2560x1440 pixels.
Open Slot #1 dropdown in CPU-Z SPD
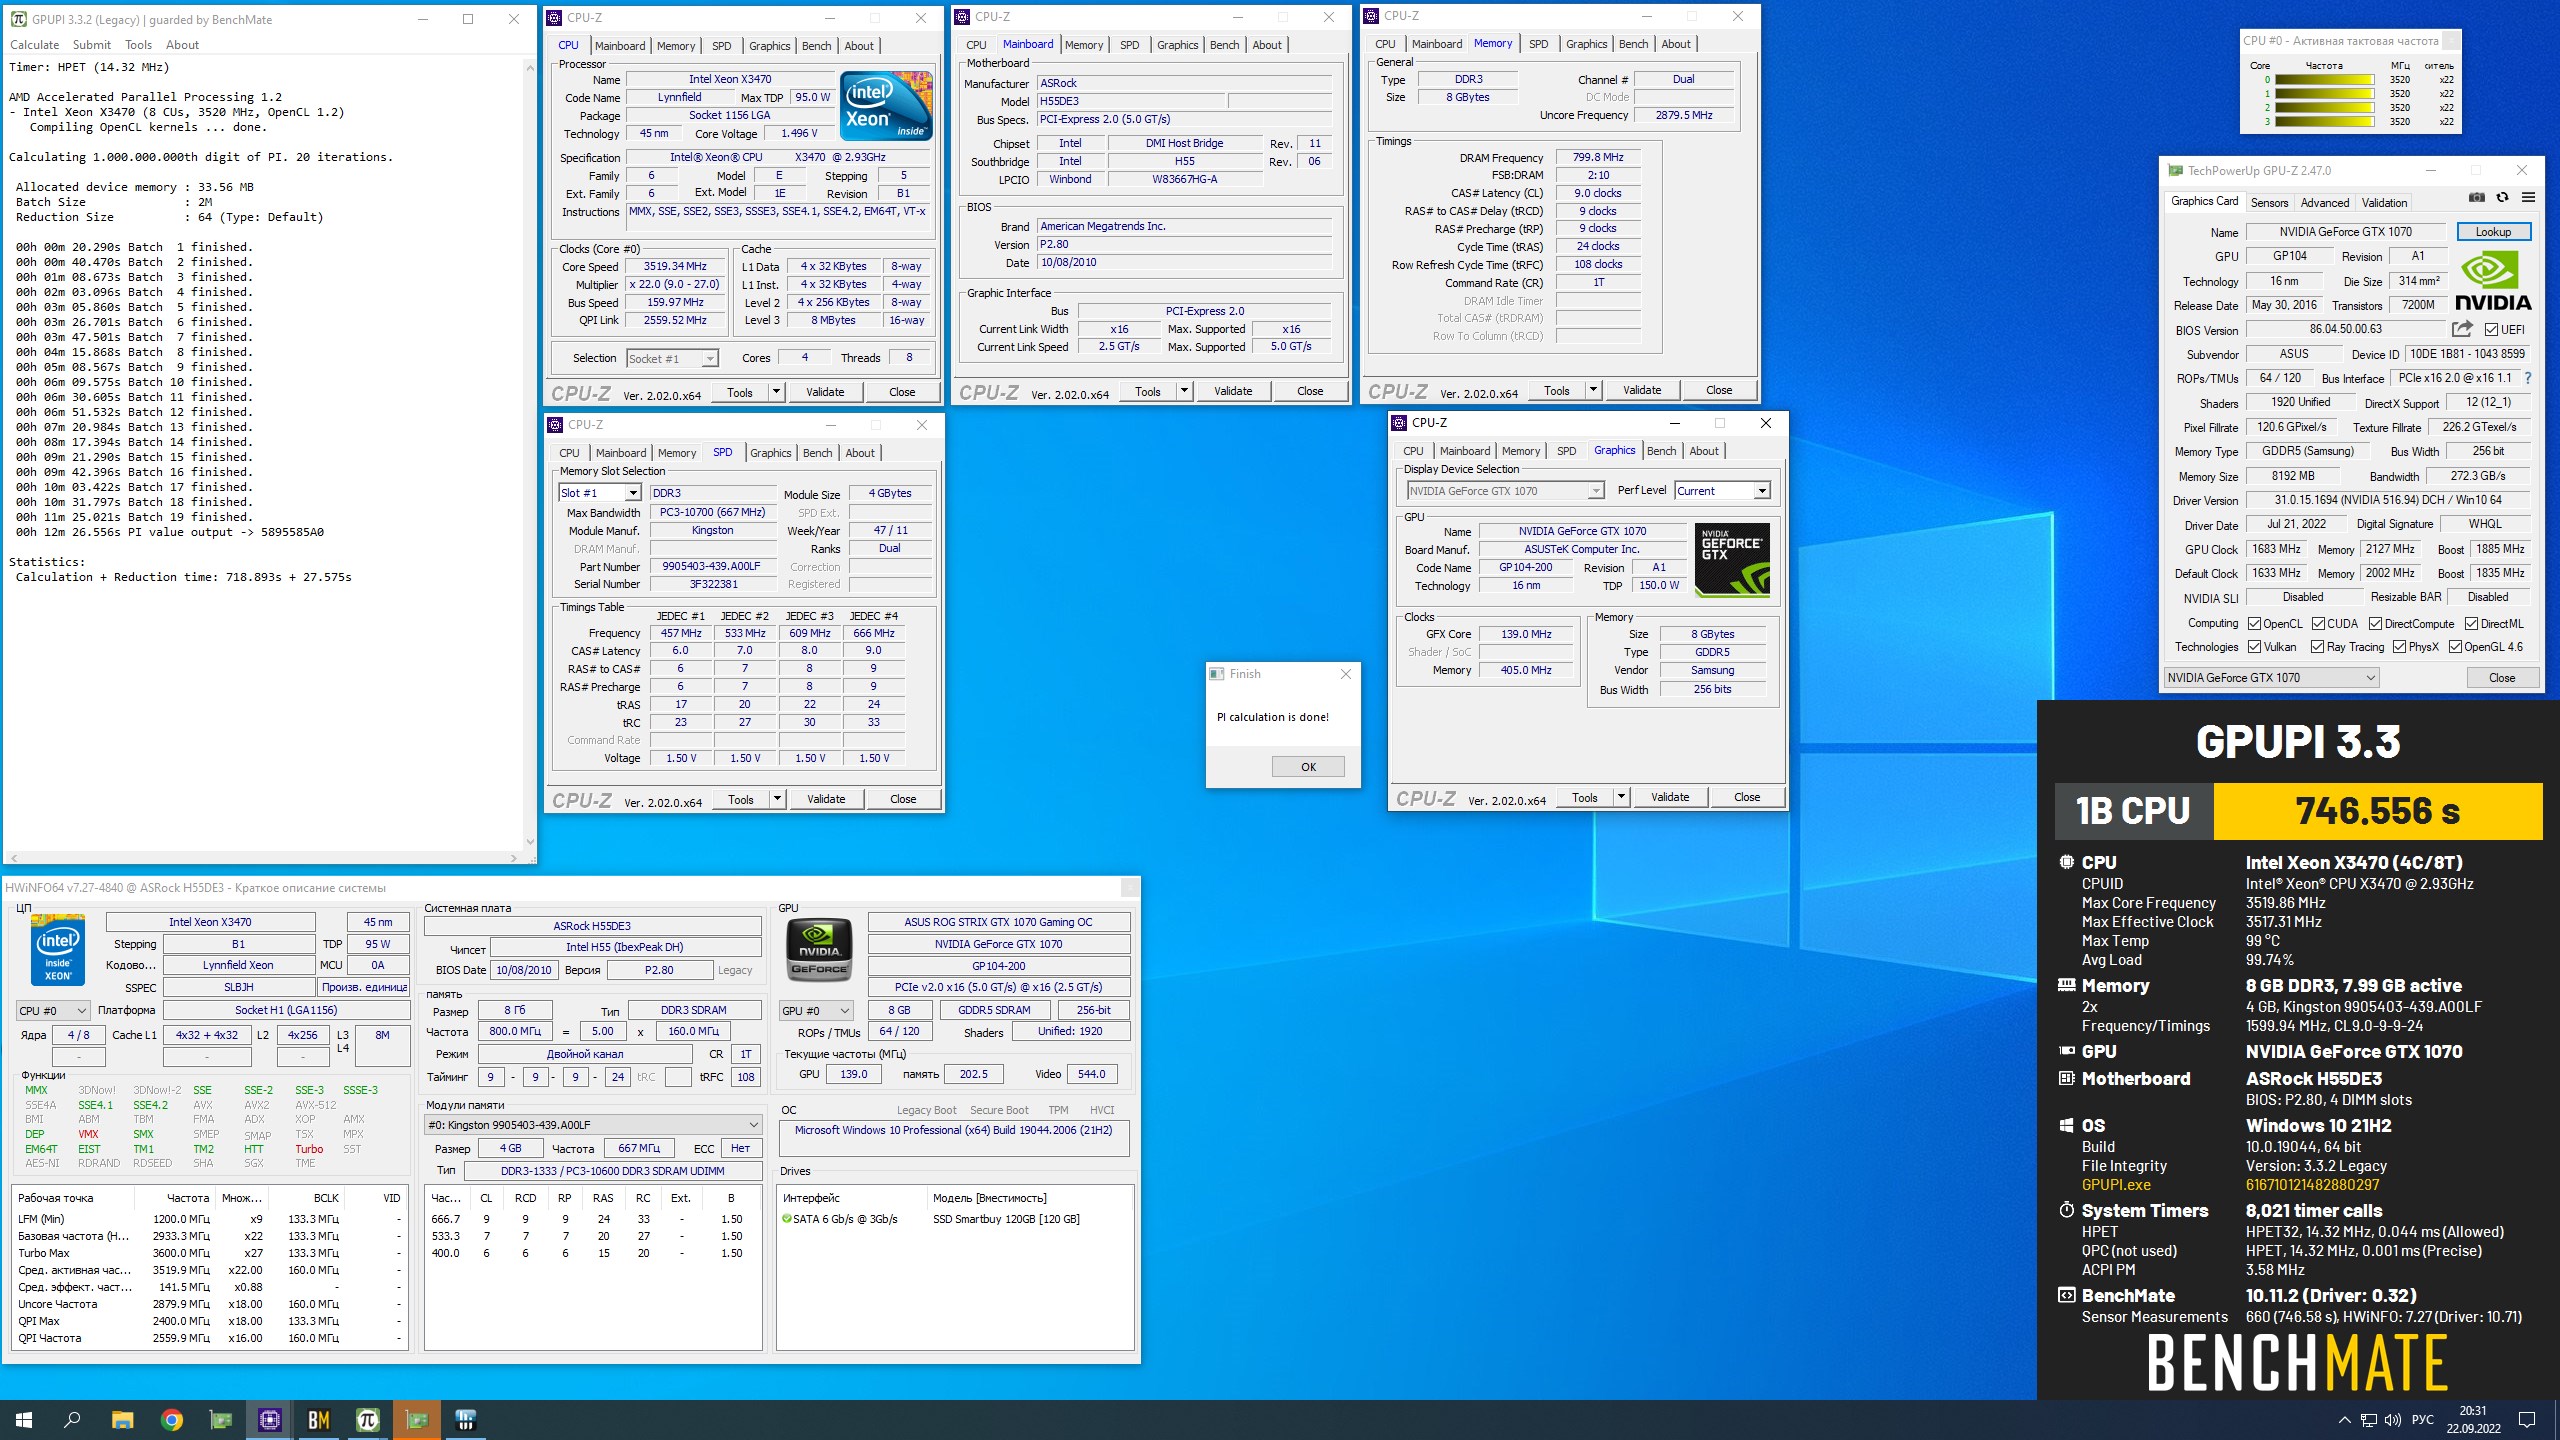point(600,493)
